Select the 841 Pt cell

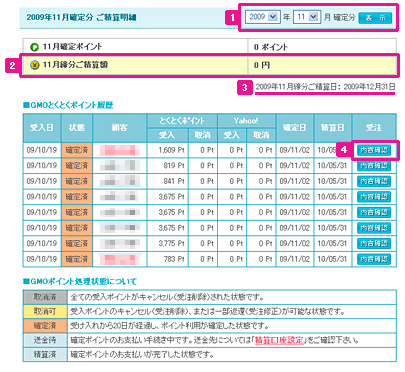168,181
